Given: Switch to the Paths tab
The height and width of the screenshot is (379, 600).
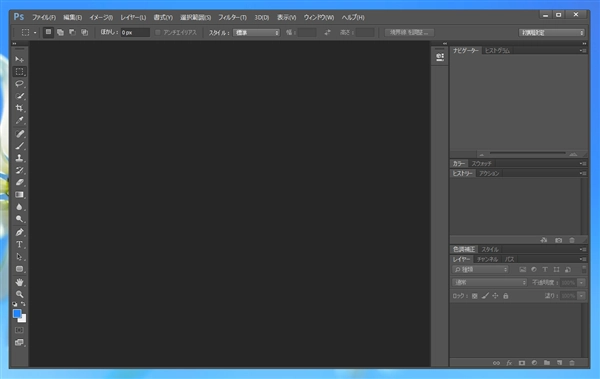Looking at the screenshot, I should 509,259.
